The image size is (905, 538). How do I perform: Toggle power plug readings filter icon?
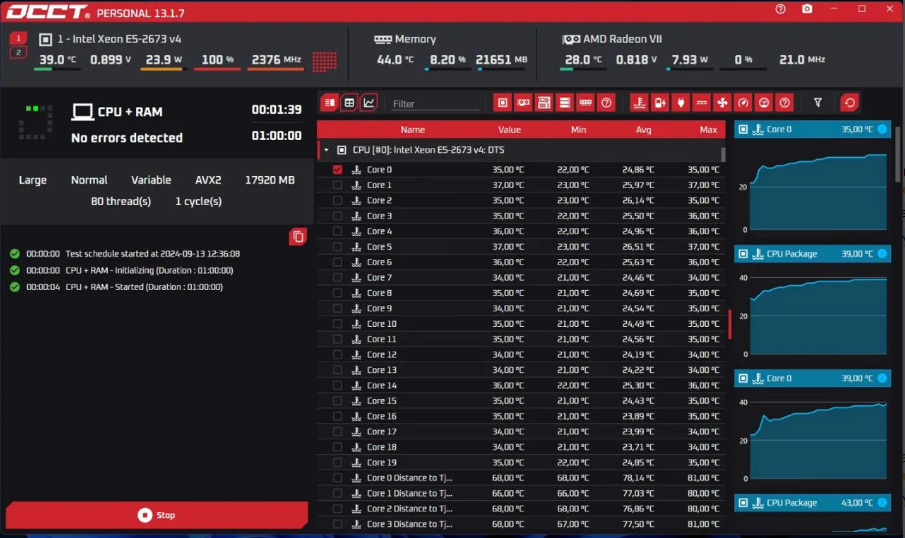pos(681,103)
